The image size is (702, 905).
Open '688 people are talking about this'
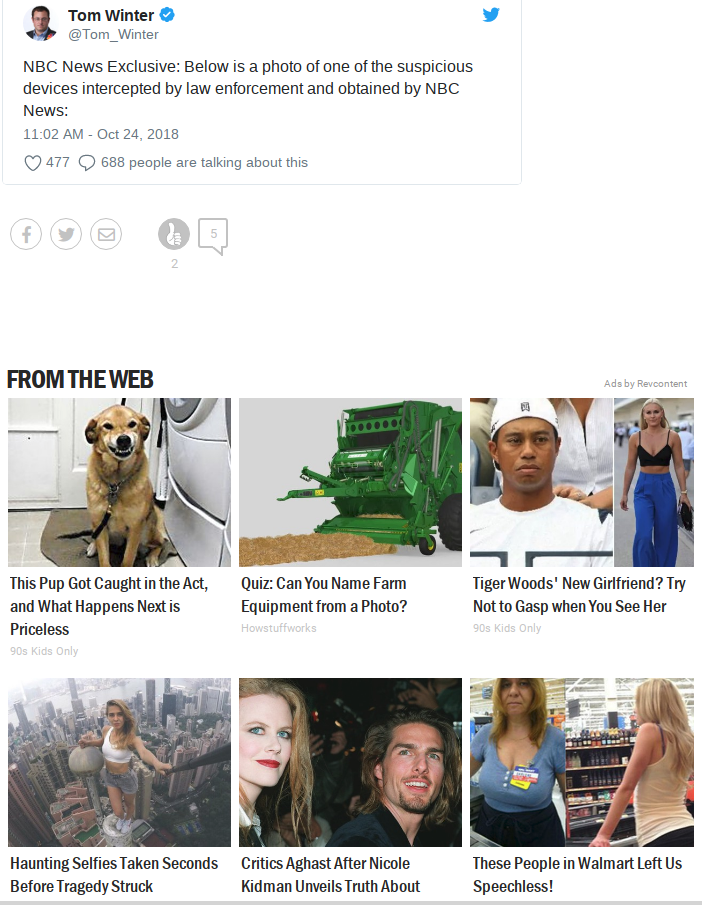(204, 163)
